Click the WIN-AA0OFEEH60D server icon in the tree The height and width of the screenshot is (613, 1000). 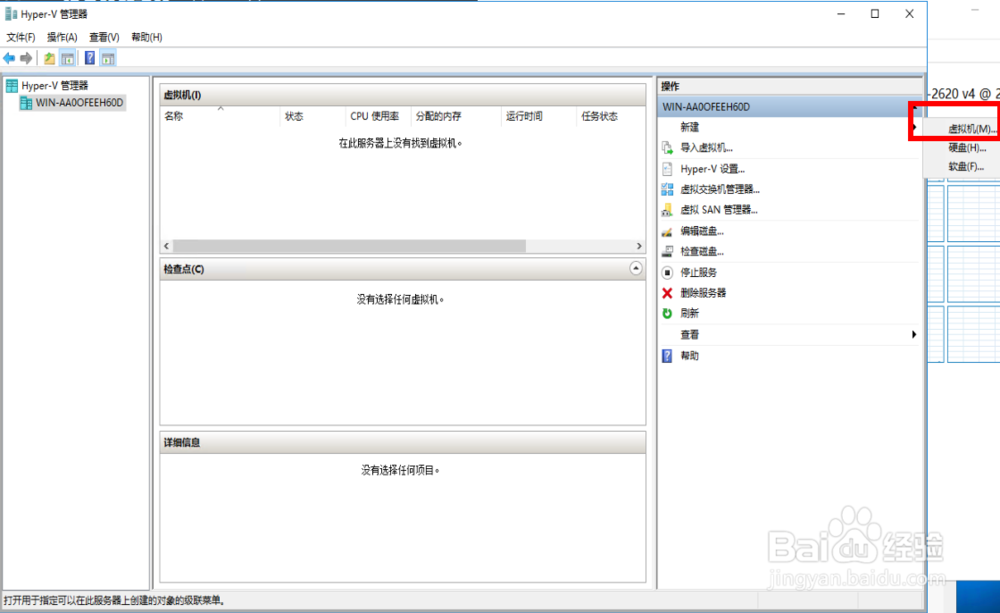(26, 103)
